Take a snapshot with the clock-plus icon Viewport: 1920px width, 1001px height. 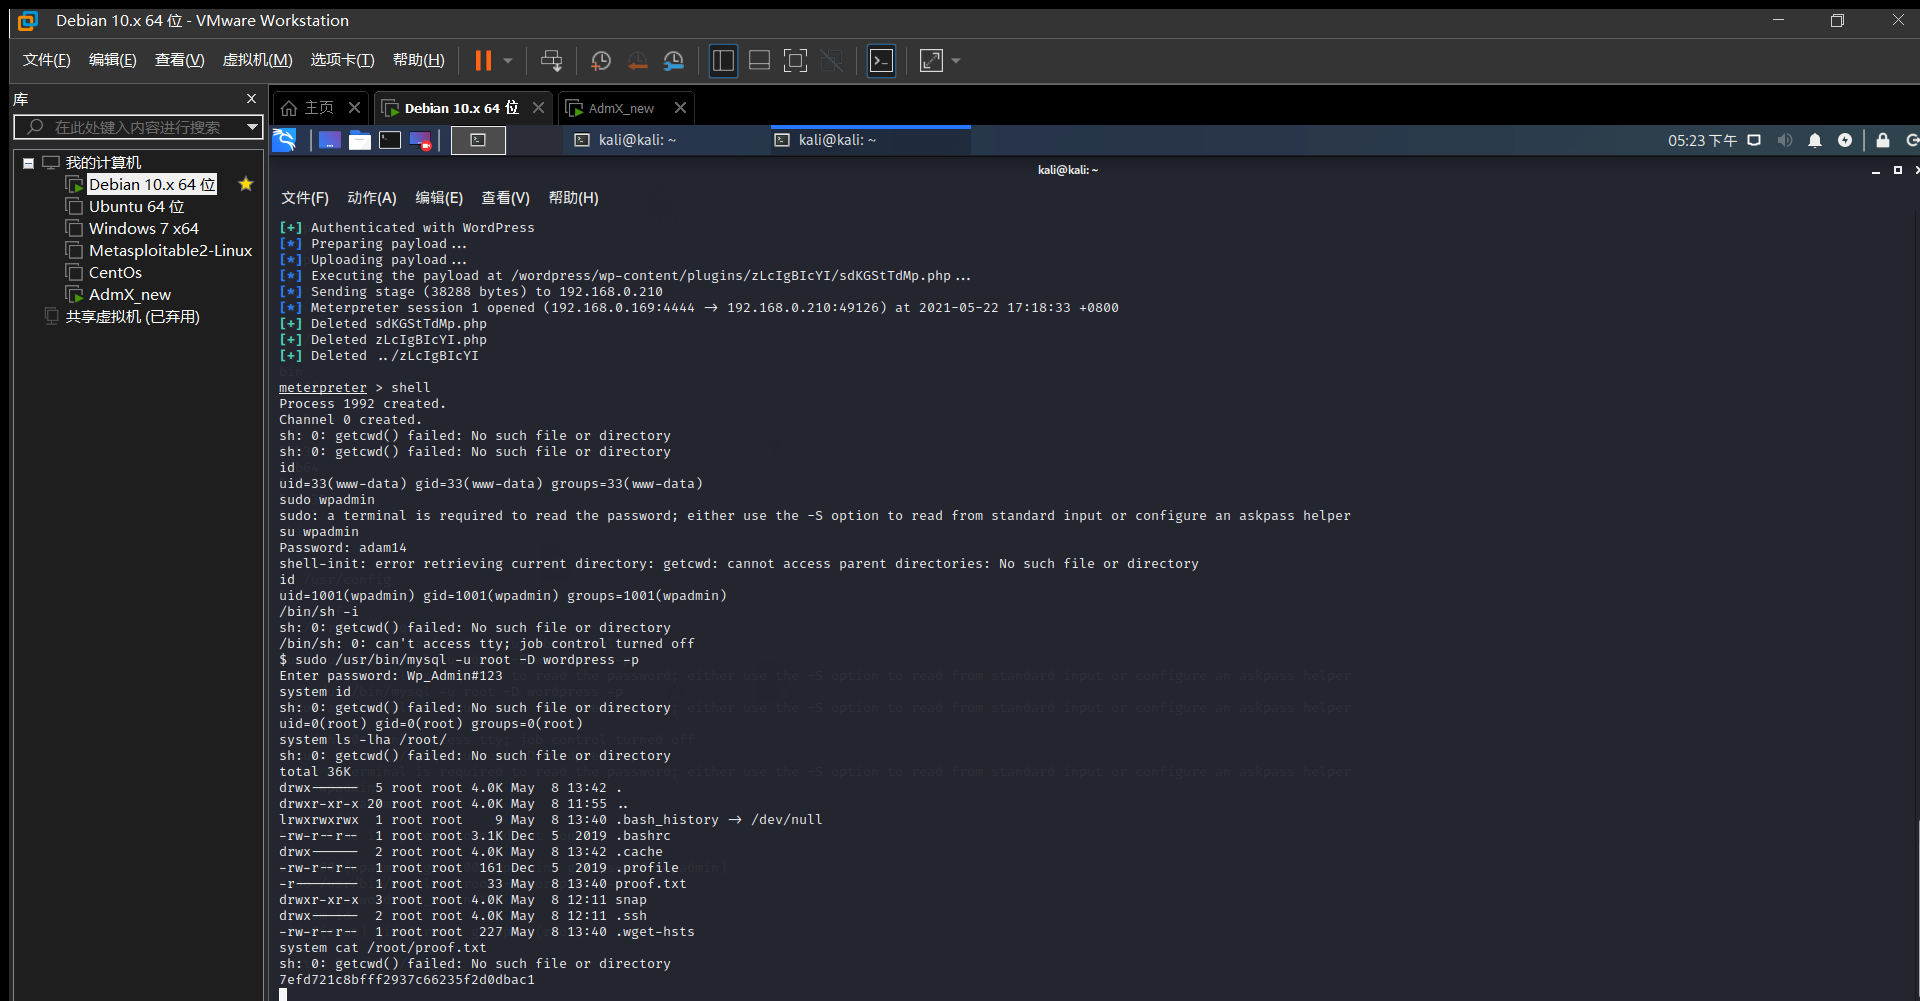(x=601, y=61)
